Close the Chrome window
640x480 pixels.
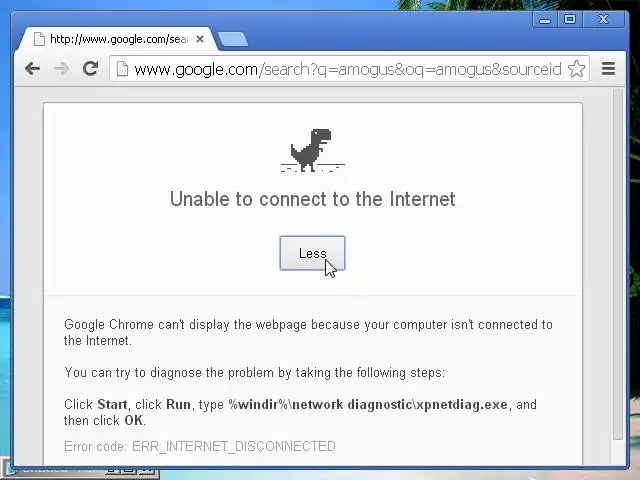point(604,19)
